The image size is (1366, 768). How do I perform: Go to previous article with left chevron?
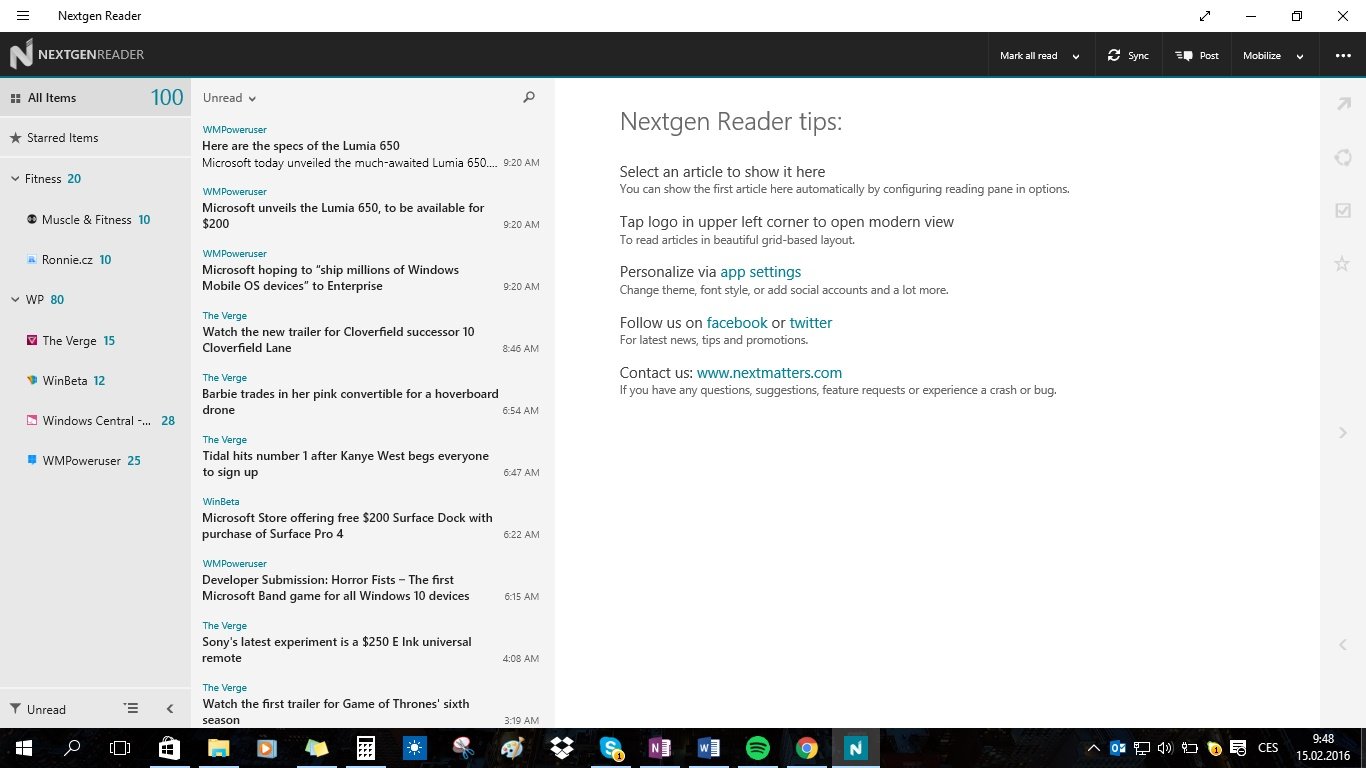tap(1343, 645)
